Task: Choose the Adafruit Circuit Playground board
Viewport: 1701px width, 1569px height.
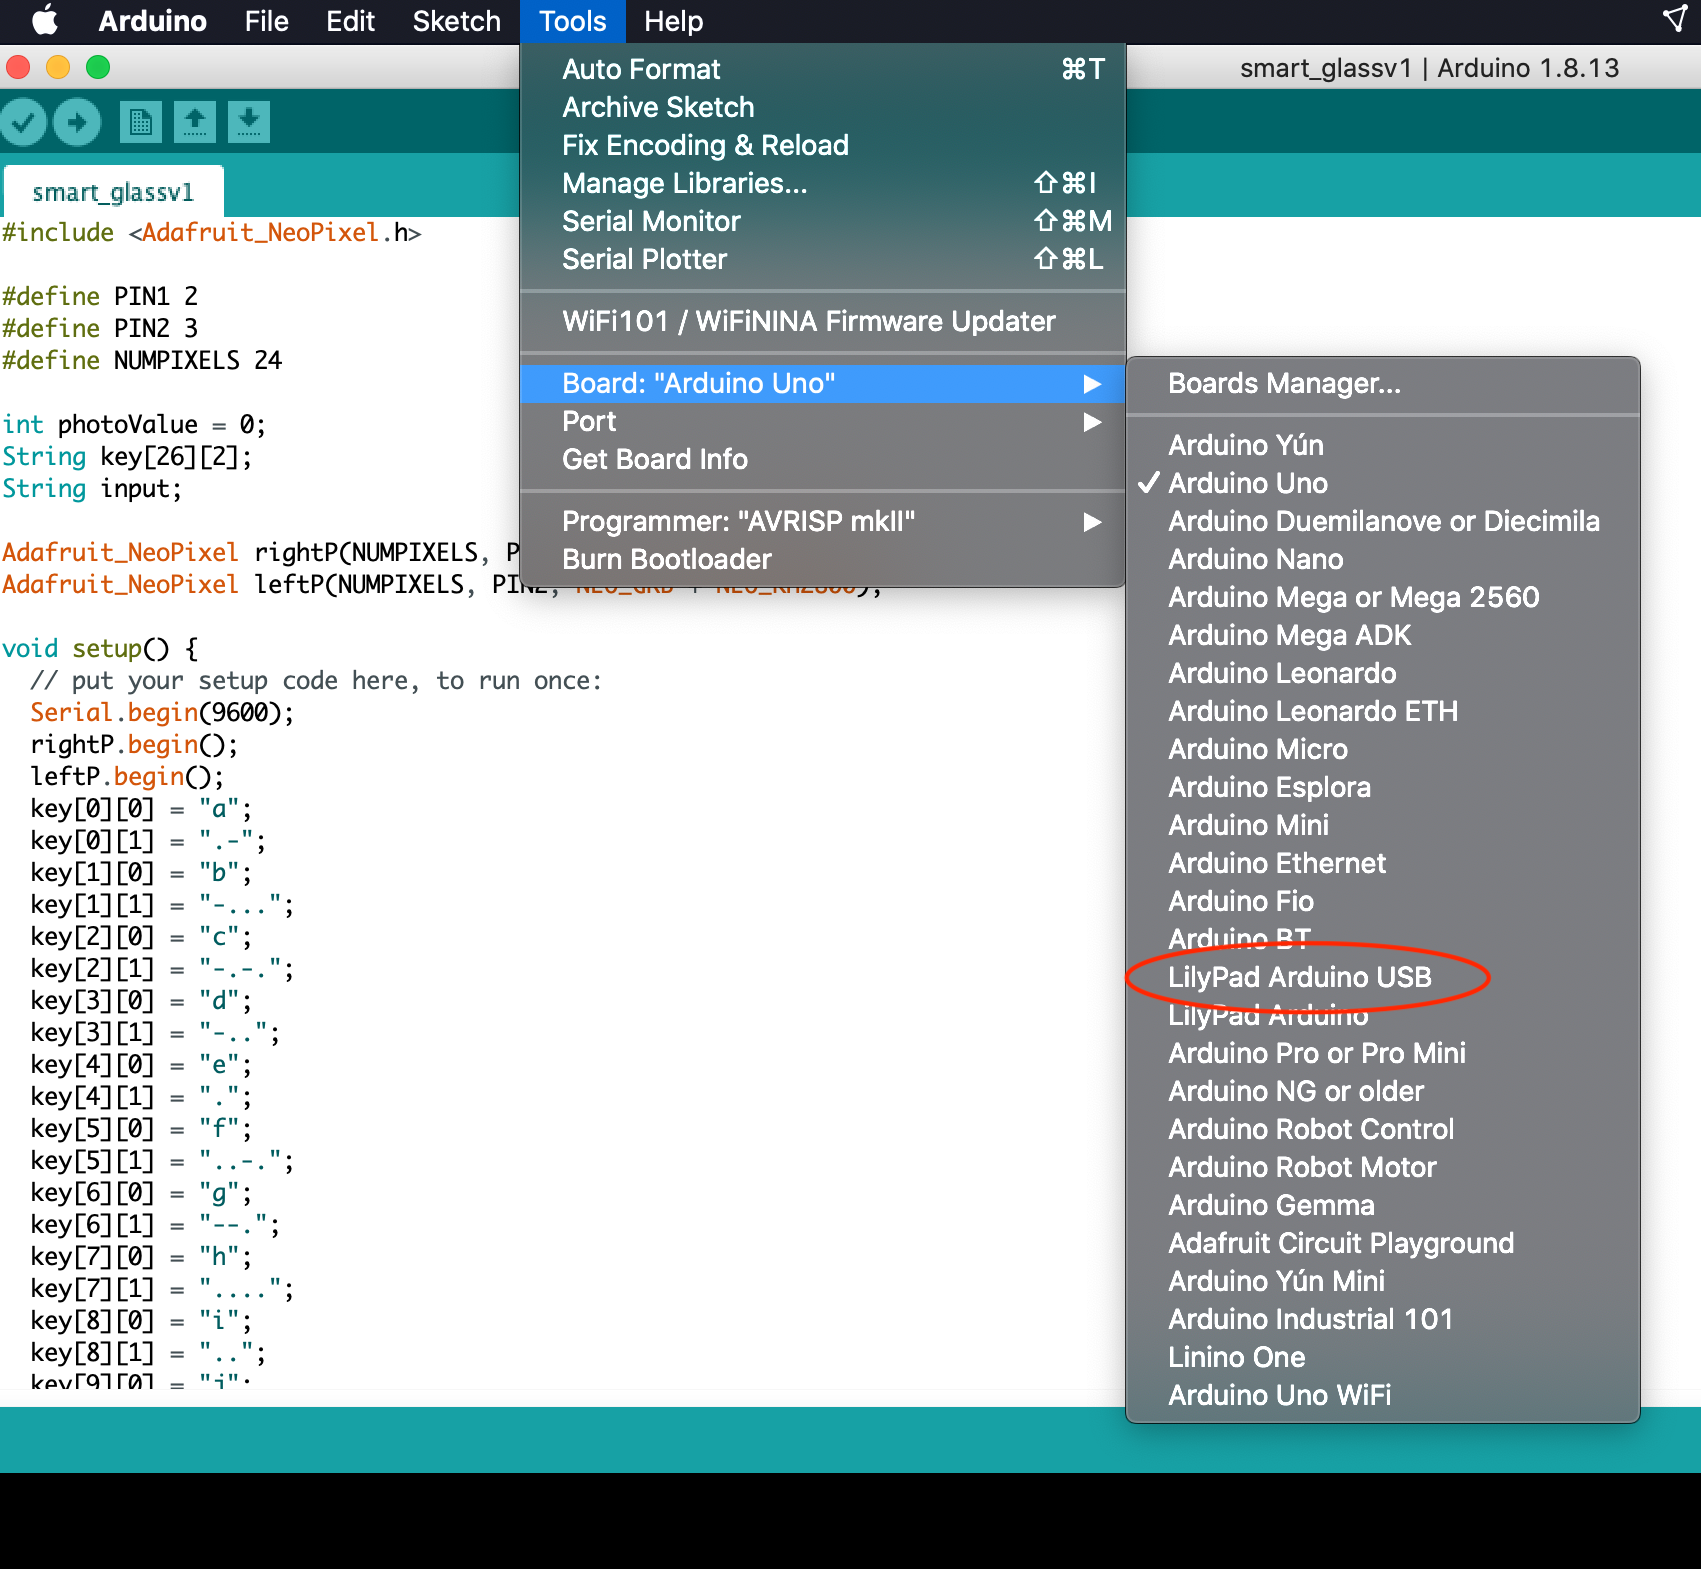Action: click(1383, 1243)
